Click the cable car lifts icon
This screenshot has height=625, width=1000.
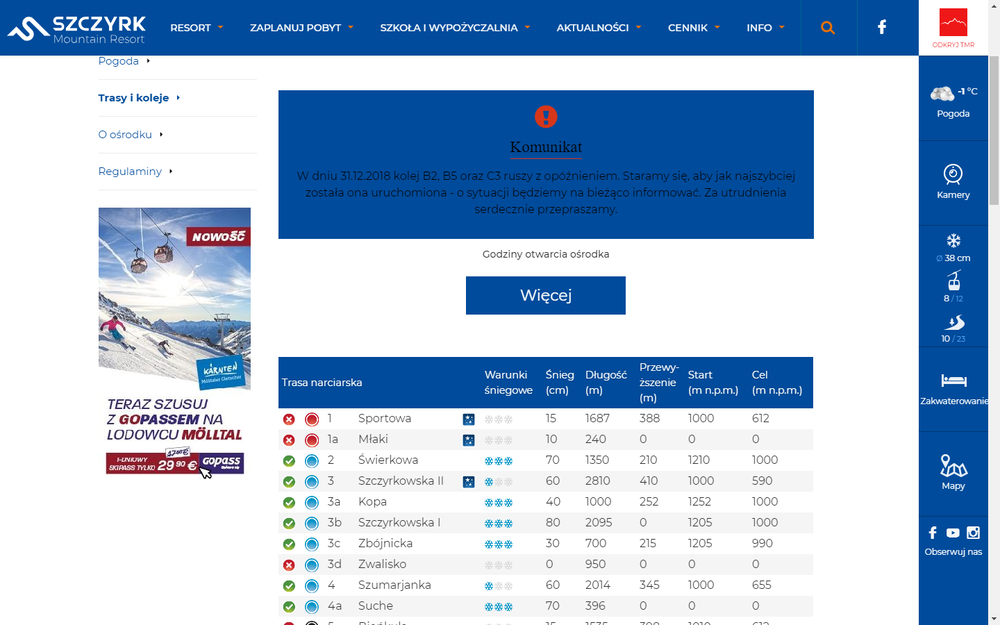coord(953,280)
